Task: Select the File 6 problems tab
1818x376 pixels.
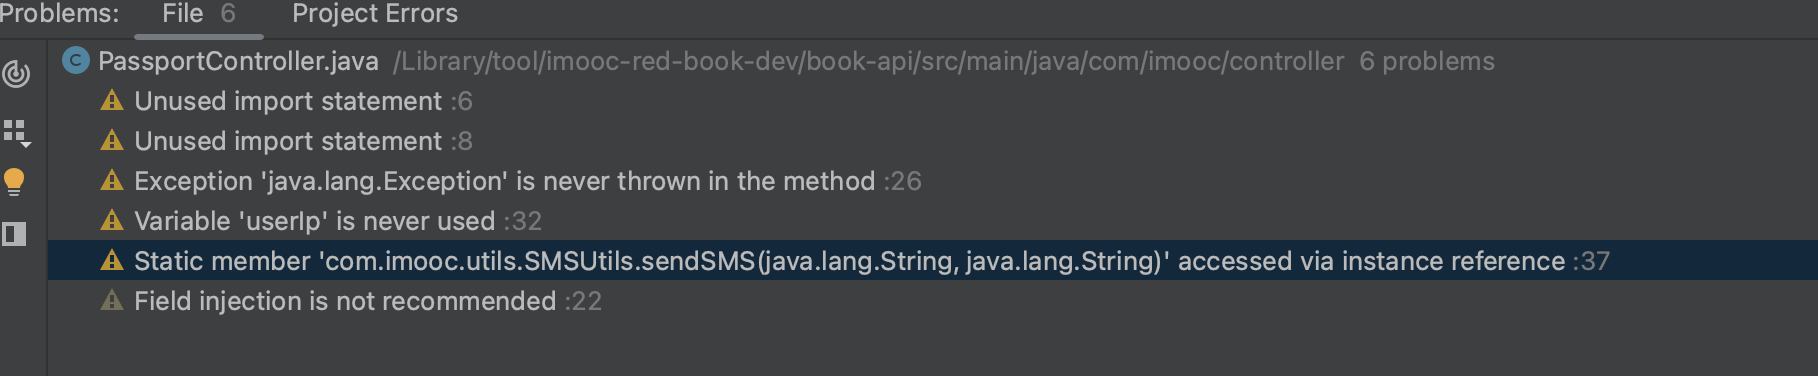Action: click(x=199, y=14)
